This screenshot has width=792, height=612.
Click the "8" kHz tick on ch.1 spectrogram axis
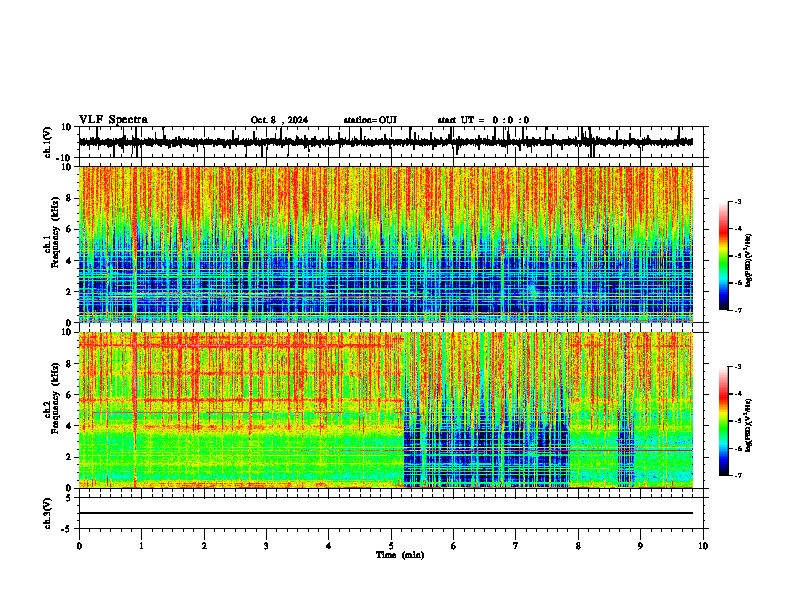(x=69, y=198)
